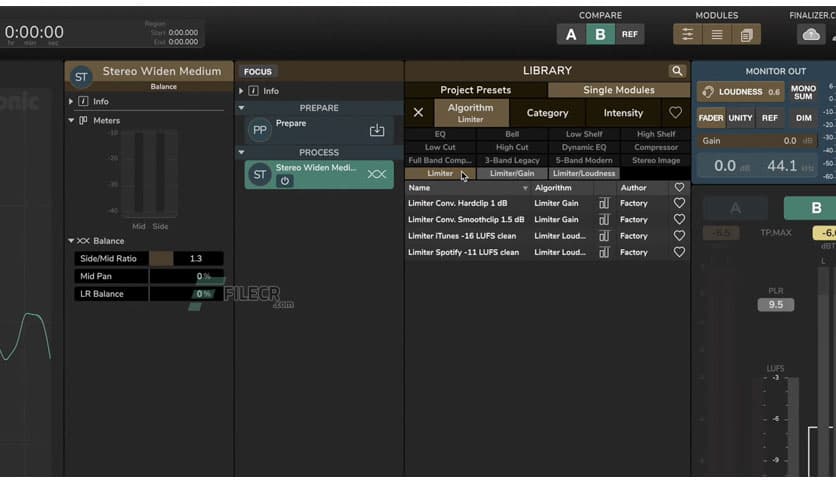Click the heart column header in preset table
Image resolution: width=836 pixels, height=484 pixels.
[679, 187]
